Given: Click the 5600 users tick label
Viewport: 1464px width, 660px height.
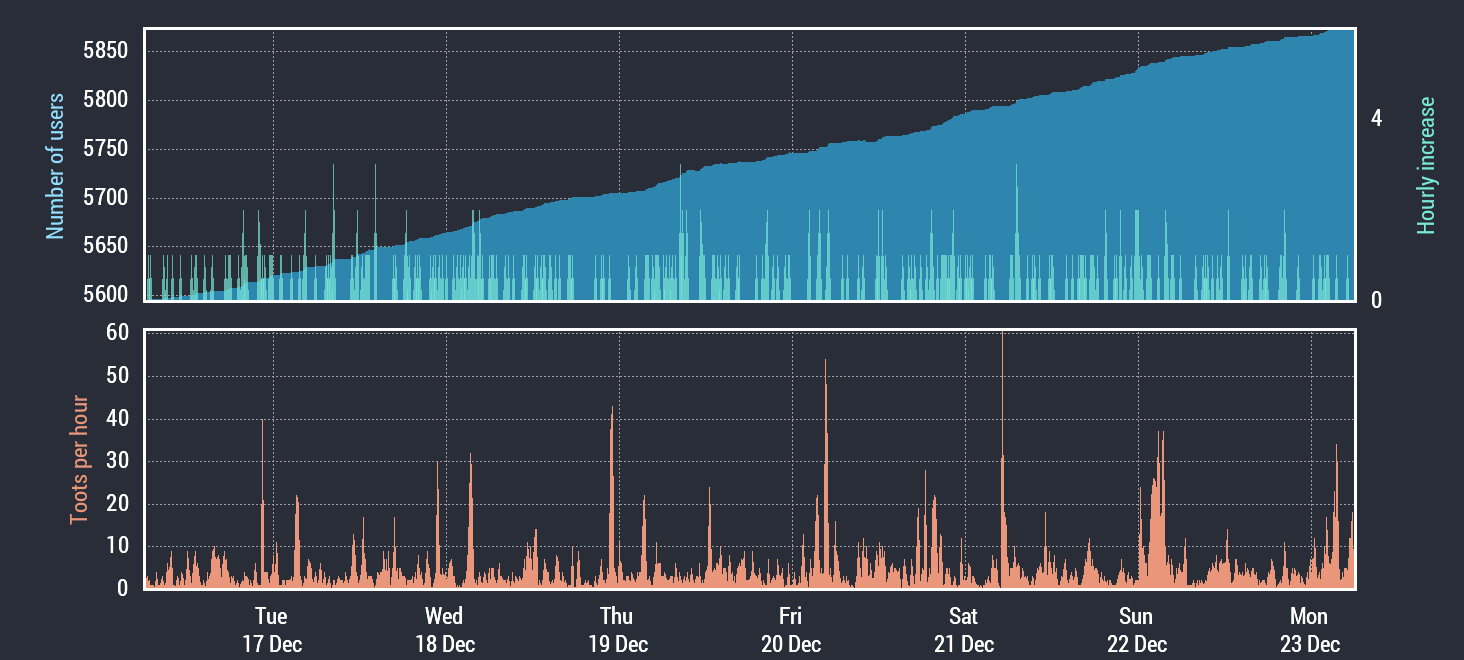Looking at the screenshot, I should click(x=104, y=295).
